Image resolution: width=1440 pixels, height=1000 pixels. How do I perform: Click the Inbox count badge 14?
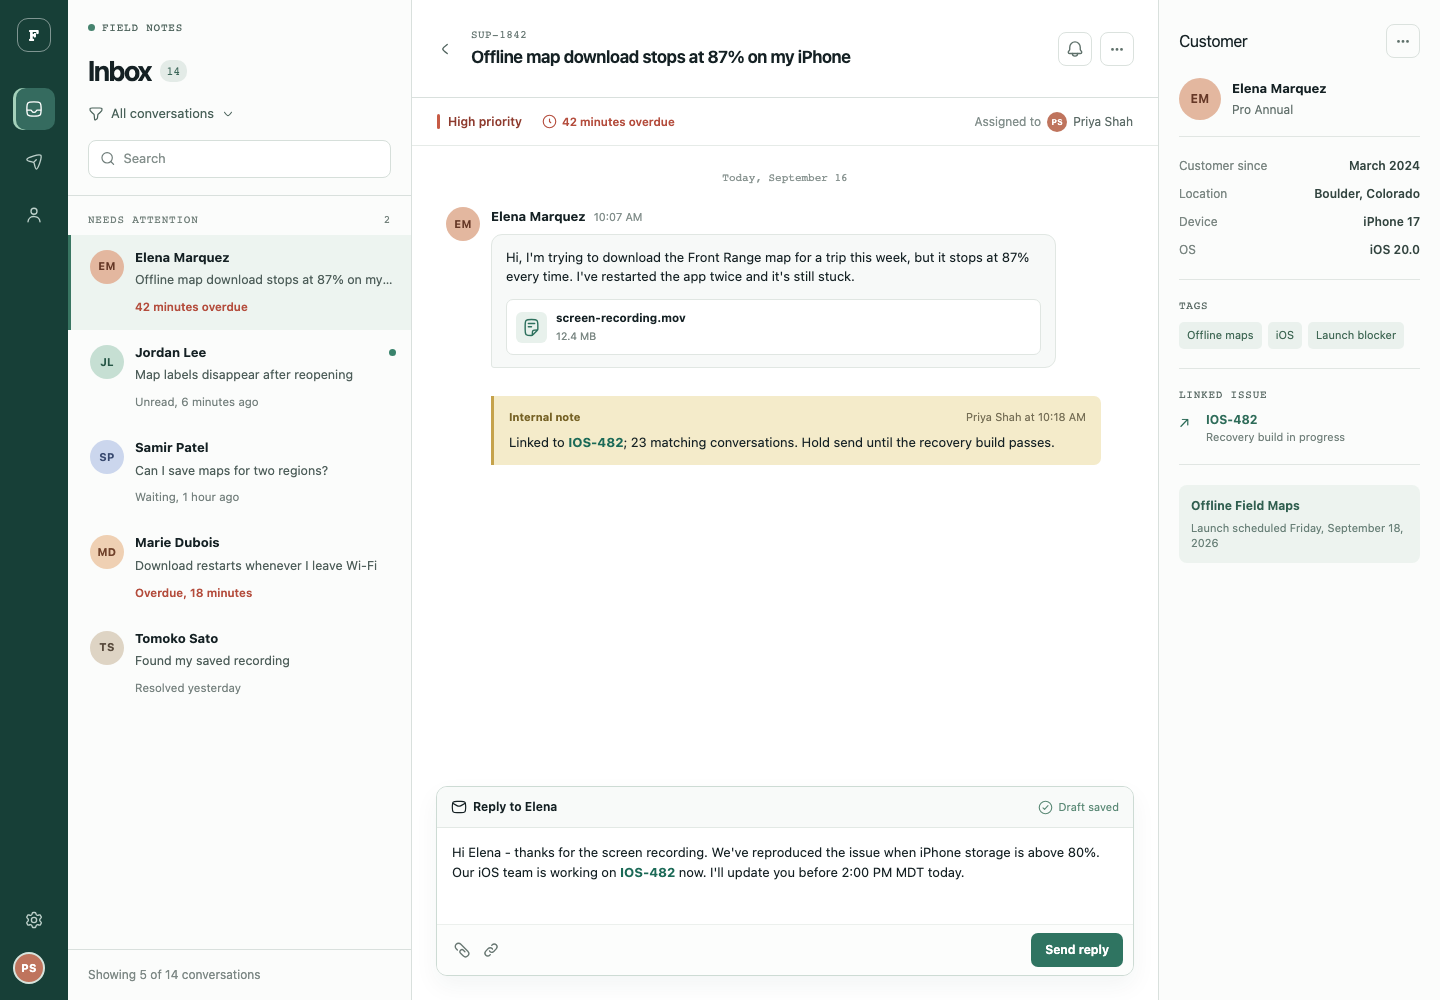174,71
